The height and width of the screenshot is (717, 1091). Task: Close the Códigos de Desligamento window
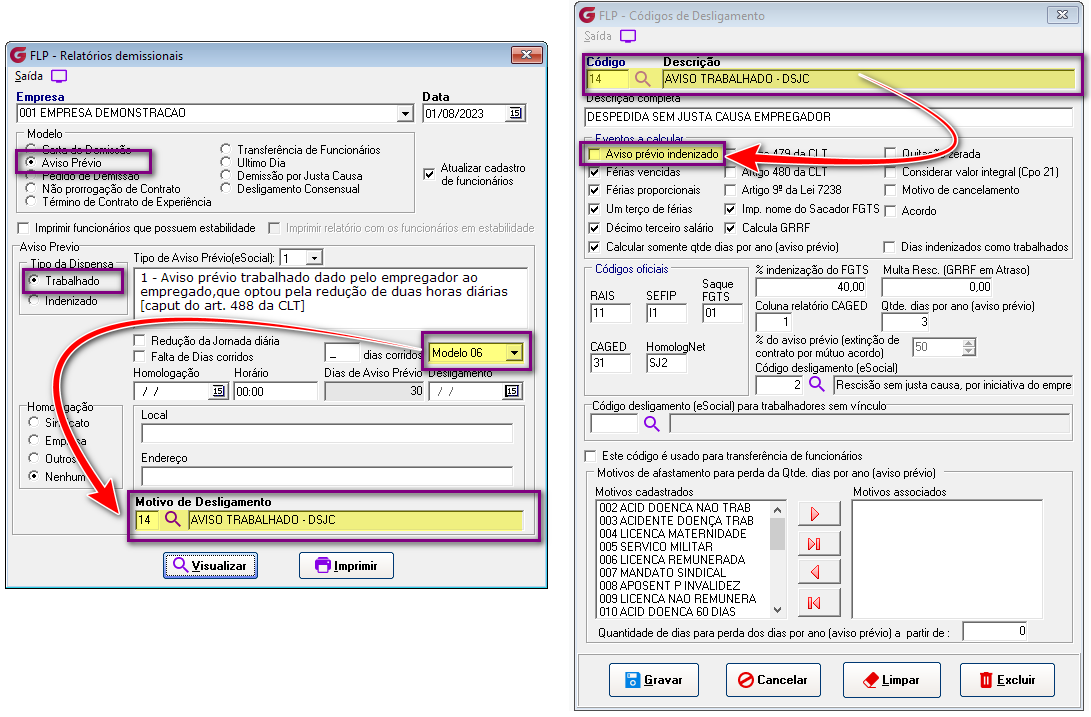(1062, 15)
